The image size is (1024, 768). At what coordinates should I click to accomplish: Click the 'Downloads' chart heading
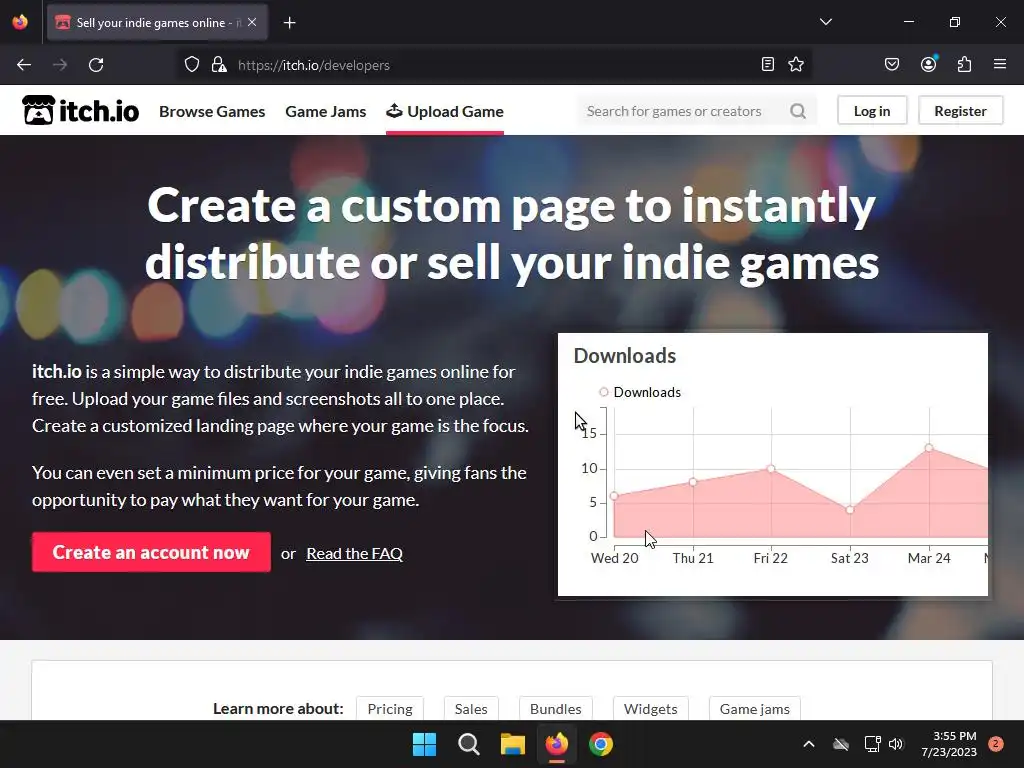coord(624,356)
